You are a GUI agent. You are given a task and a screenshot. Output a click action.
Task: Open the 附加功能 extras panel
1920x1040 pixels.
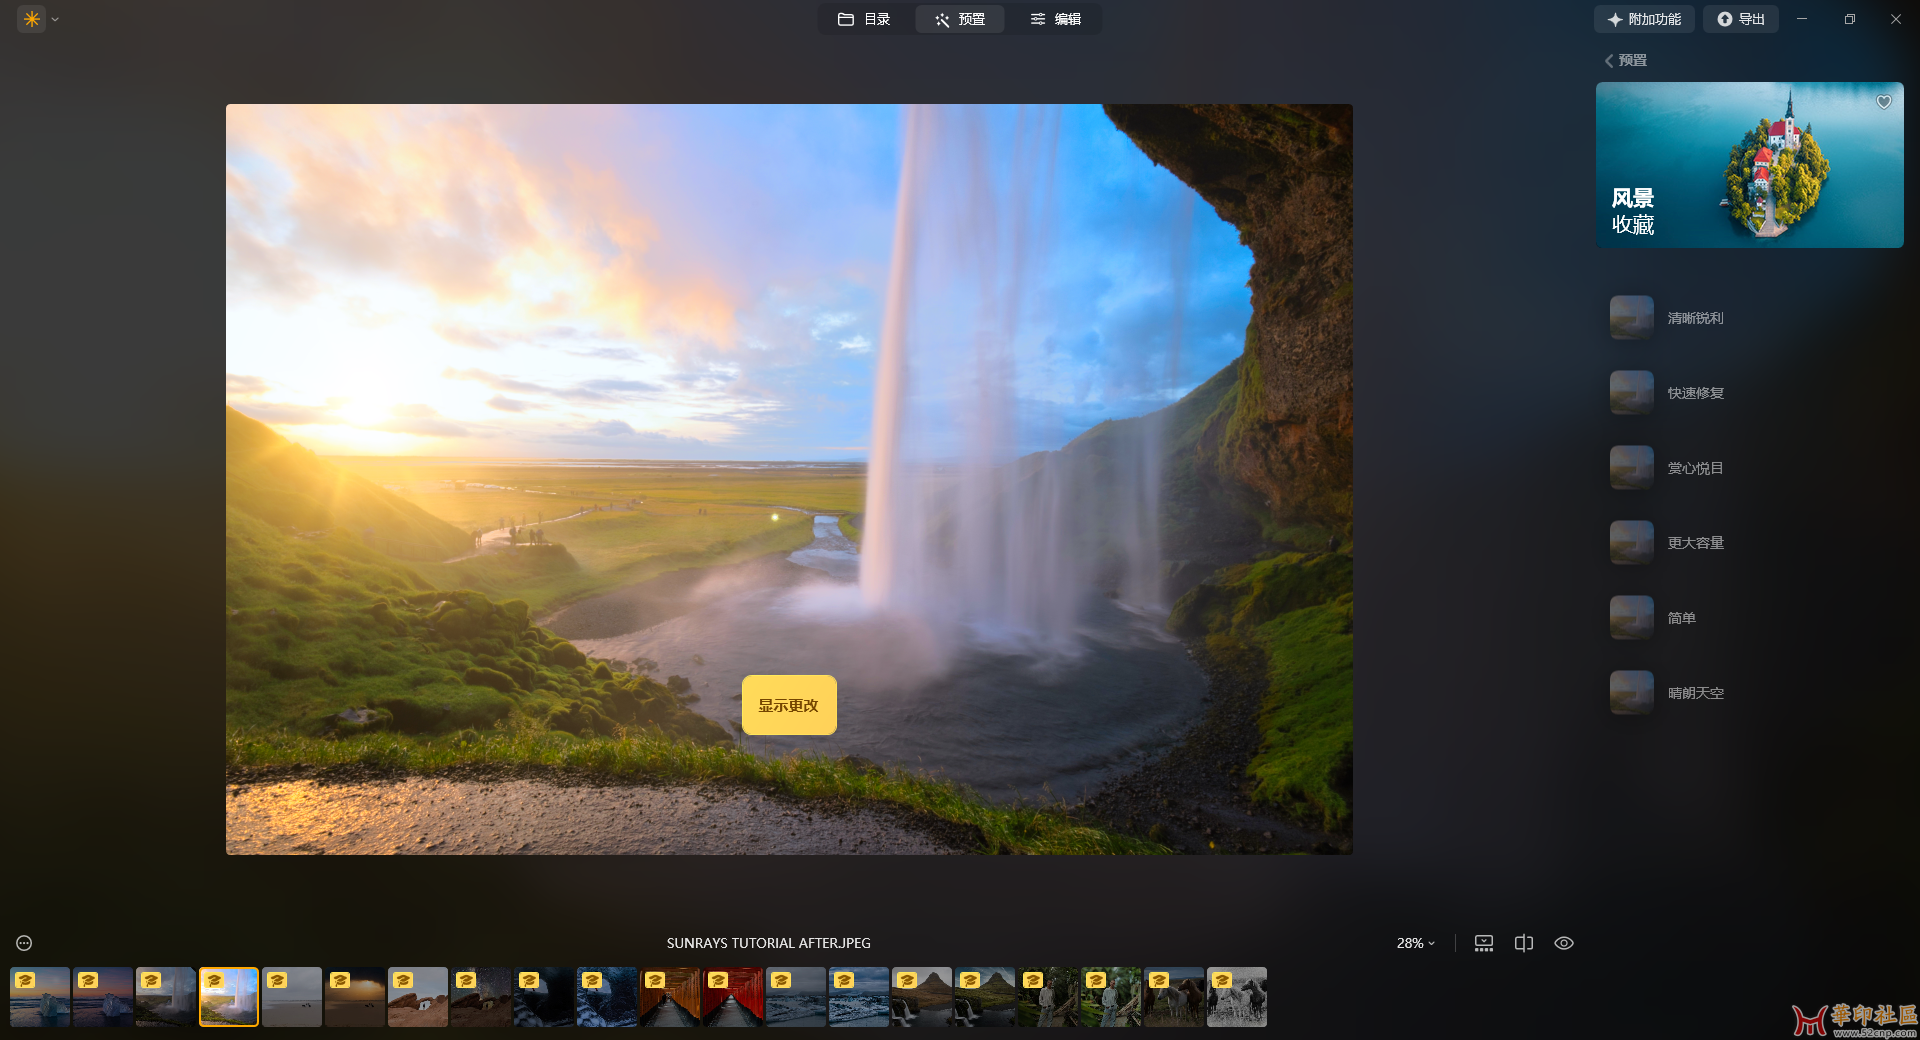tap(1643, 19)
